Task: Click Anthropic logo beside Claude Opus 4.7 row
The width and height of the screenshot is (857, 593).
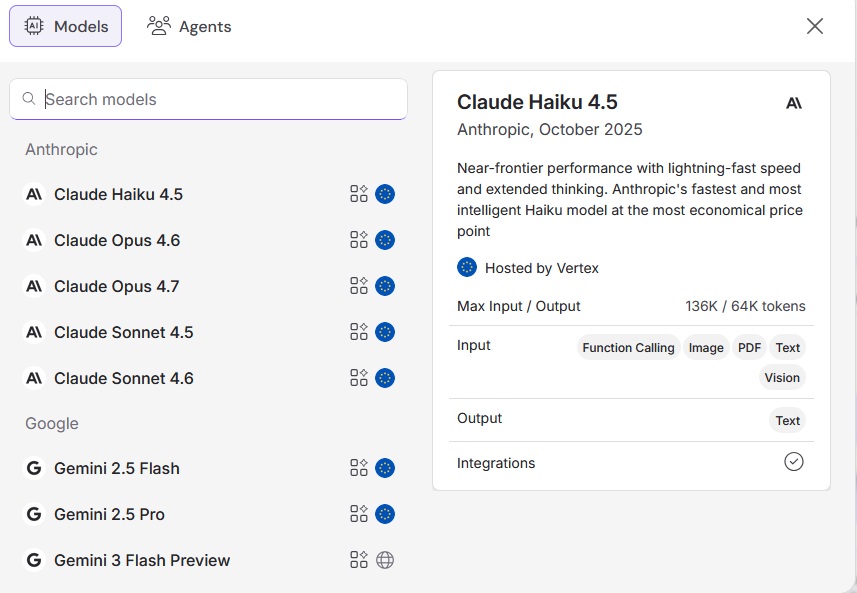Action: [34, 286]
